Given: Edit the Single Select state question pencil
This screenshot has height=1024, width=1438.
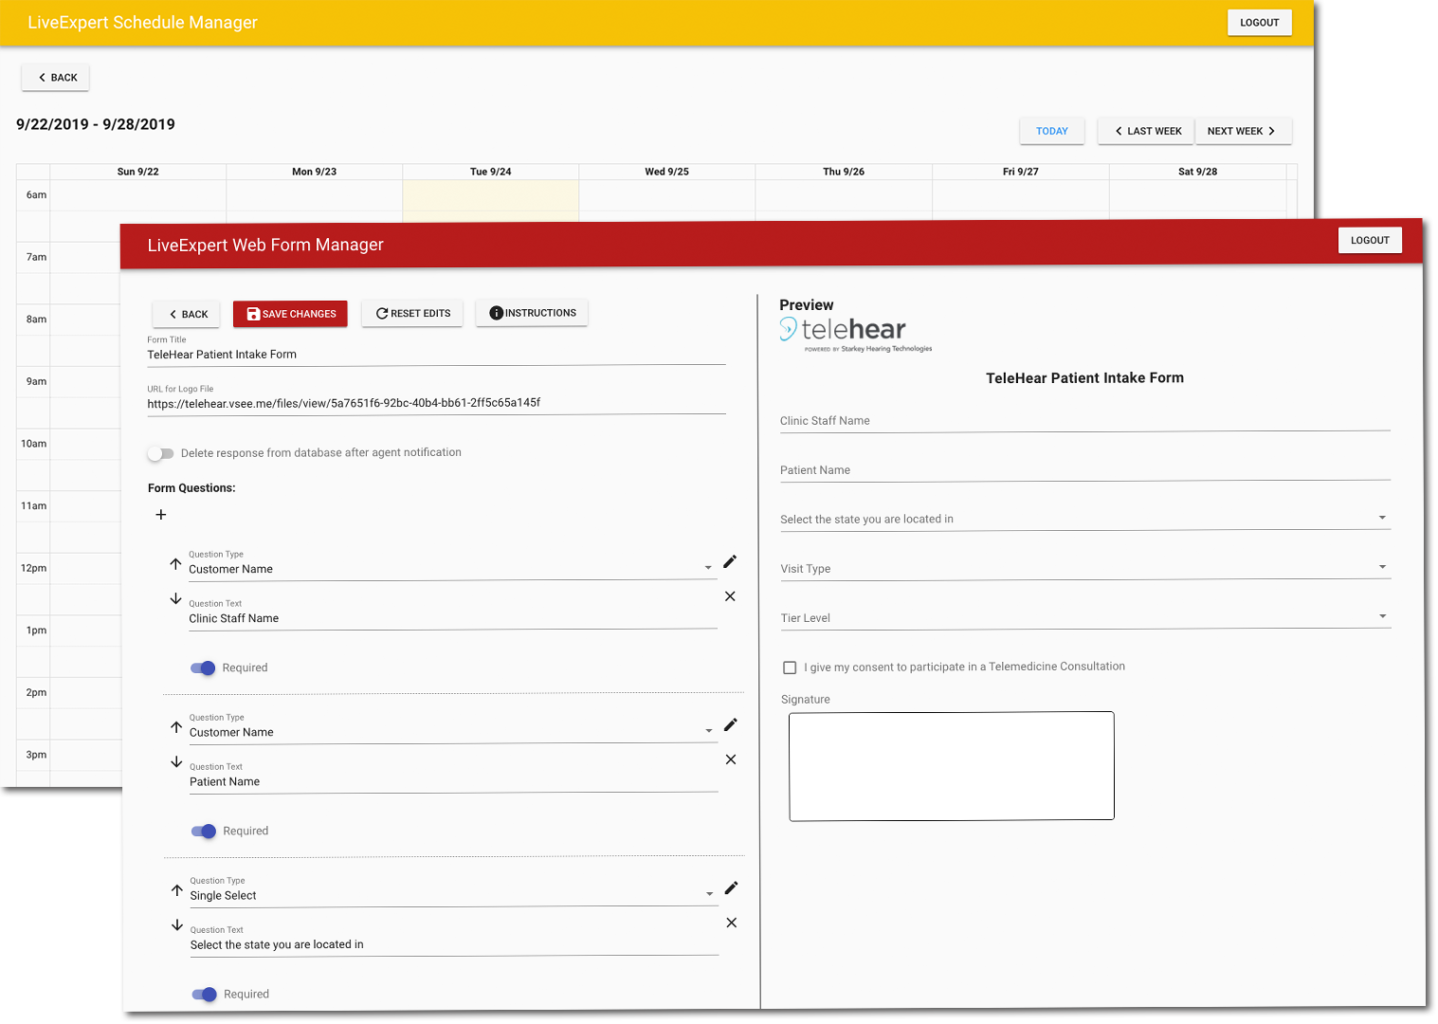Looking at the screenshot, I should click(731, 888).
